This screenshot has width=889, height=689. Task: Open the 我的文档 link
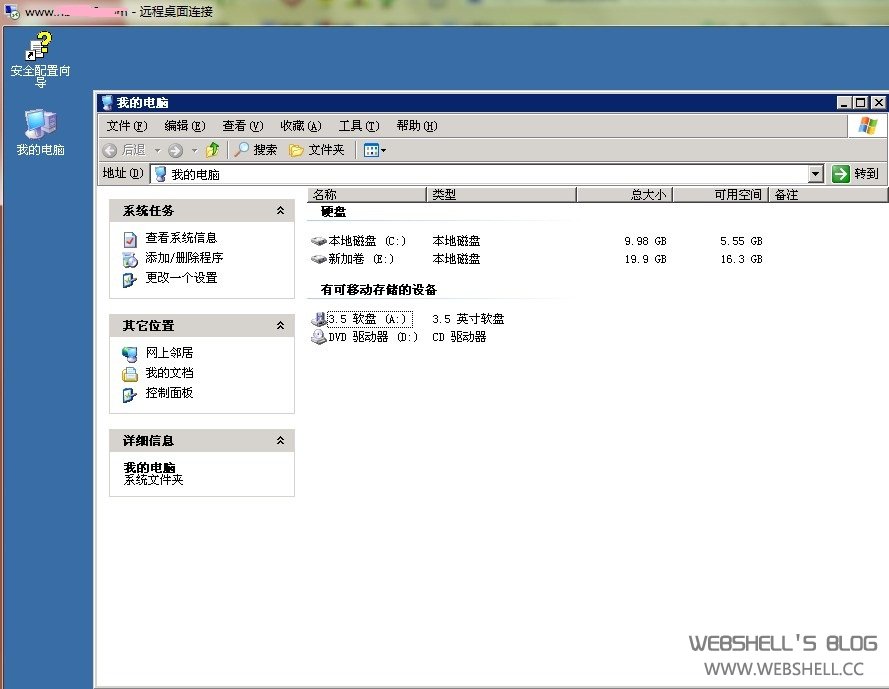click(169, 373)
